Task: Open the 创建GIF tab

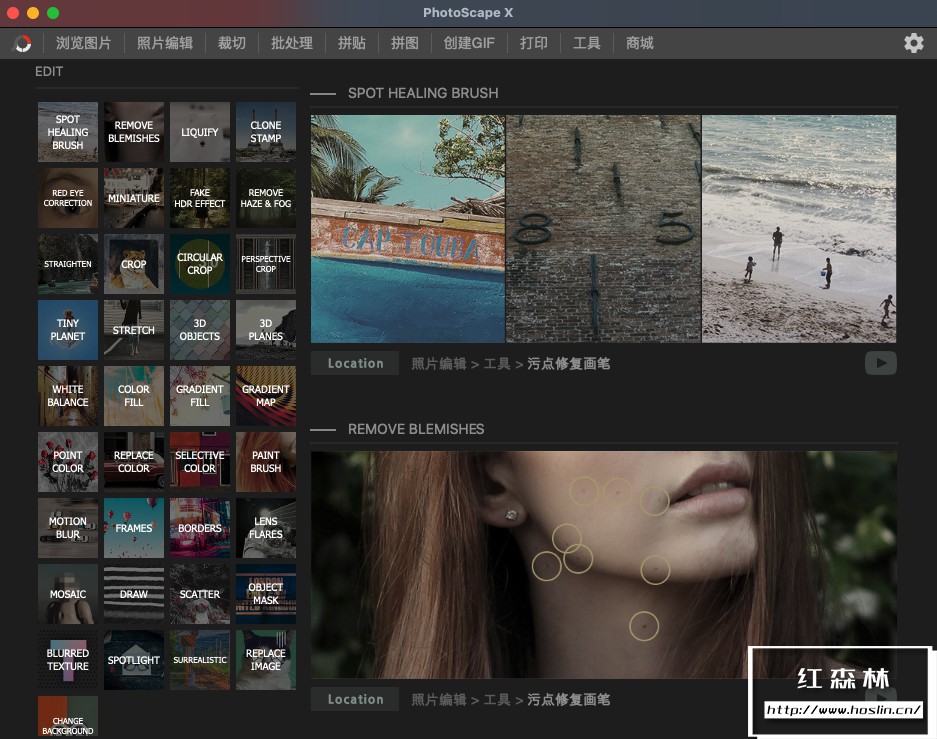Action: coord(469,43)
